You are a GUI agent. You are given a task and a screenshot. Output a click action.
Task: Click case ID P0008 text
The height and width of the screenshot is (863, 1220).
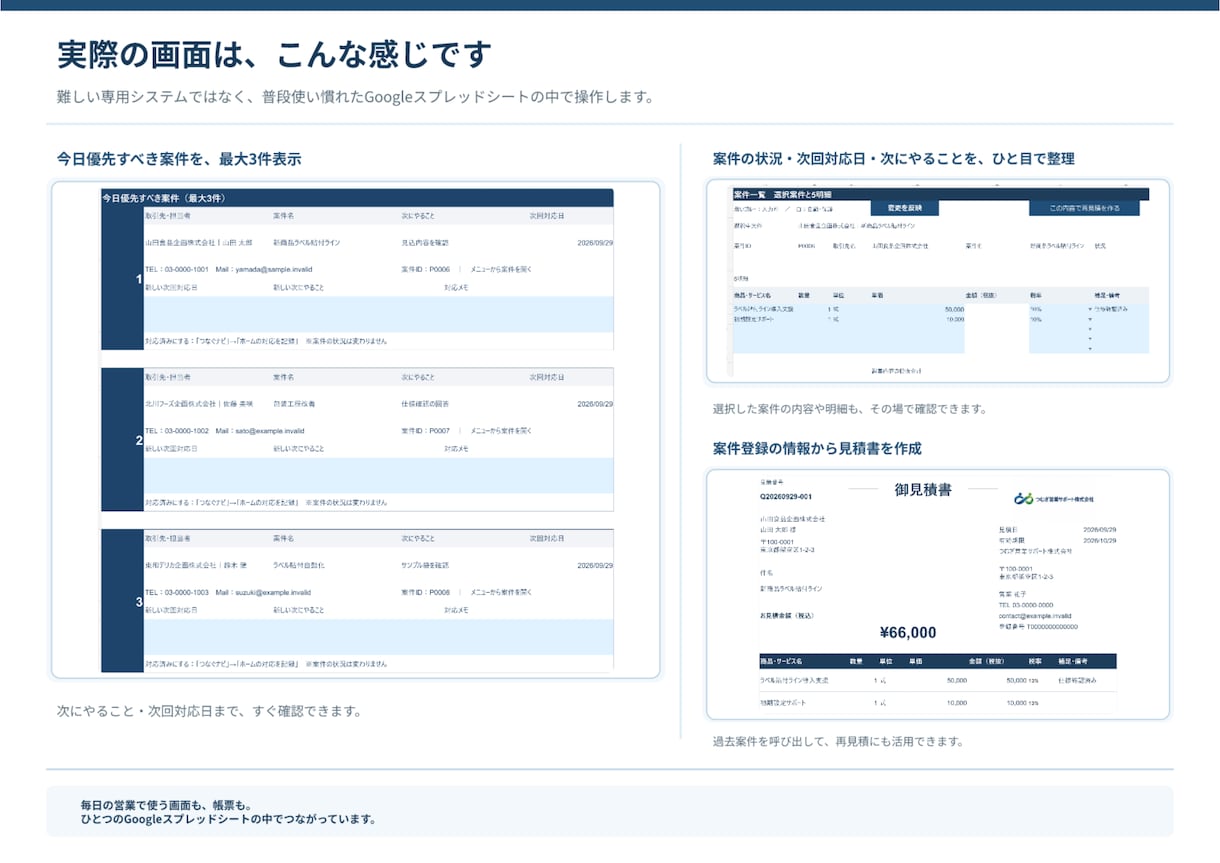[x=426, y=592]
